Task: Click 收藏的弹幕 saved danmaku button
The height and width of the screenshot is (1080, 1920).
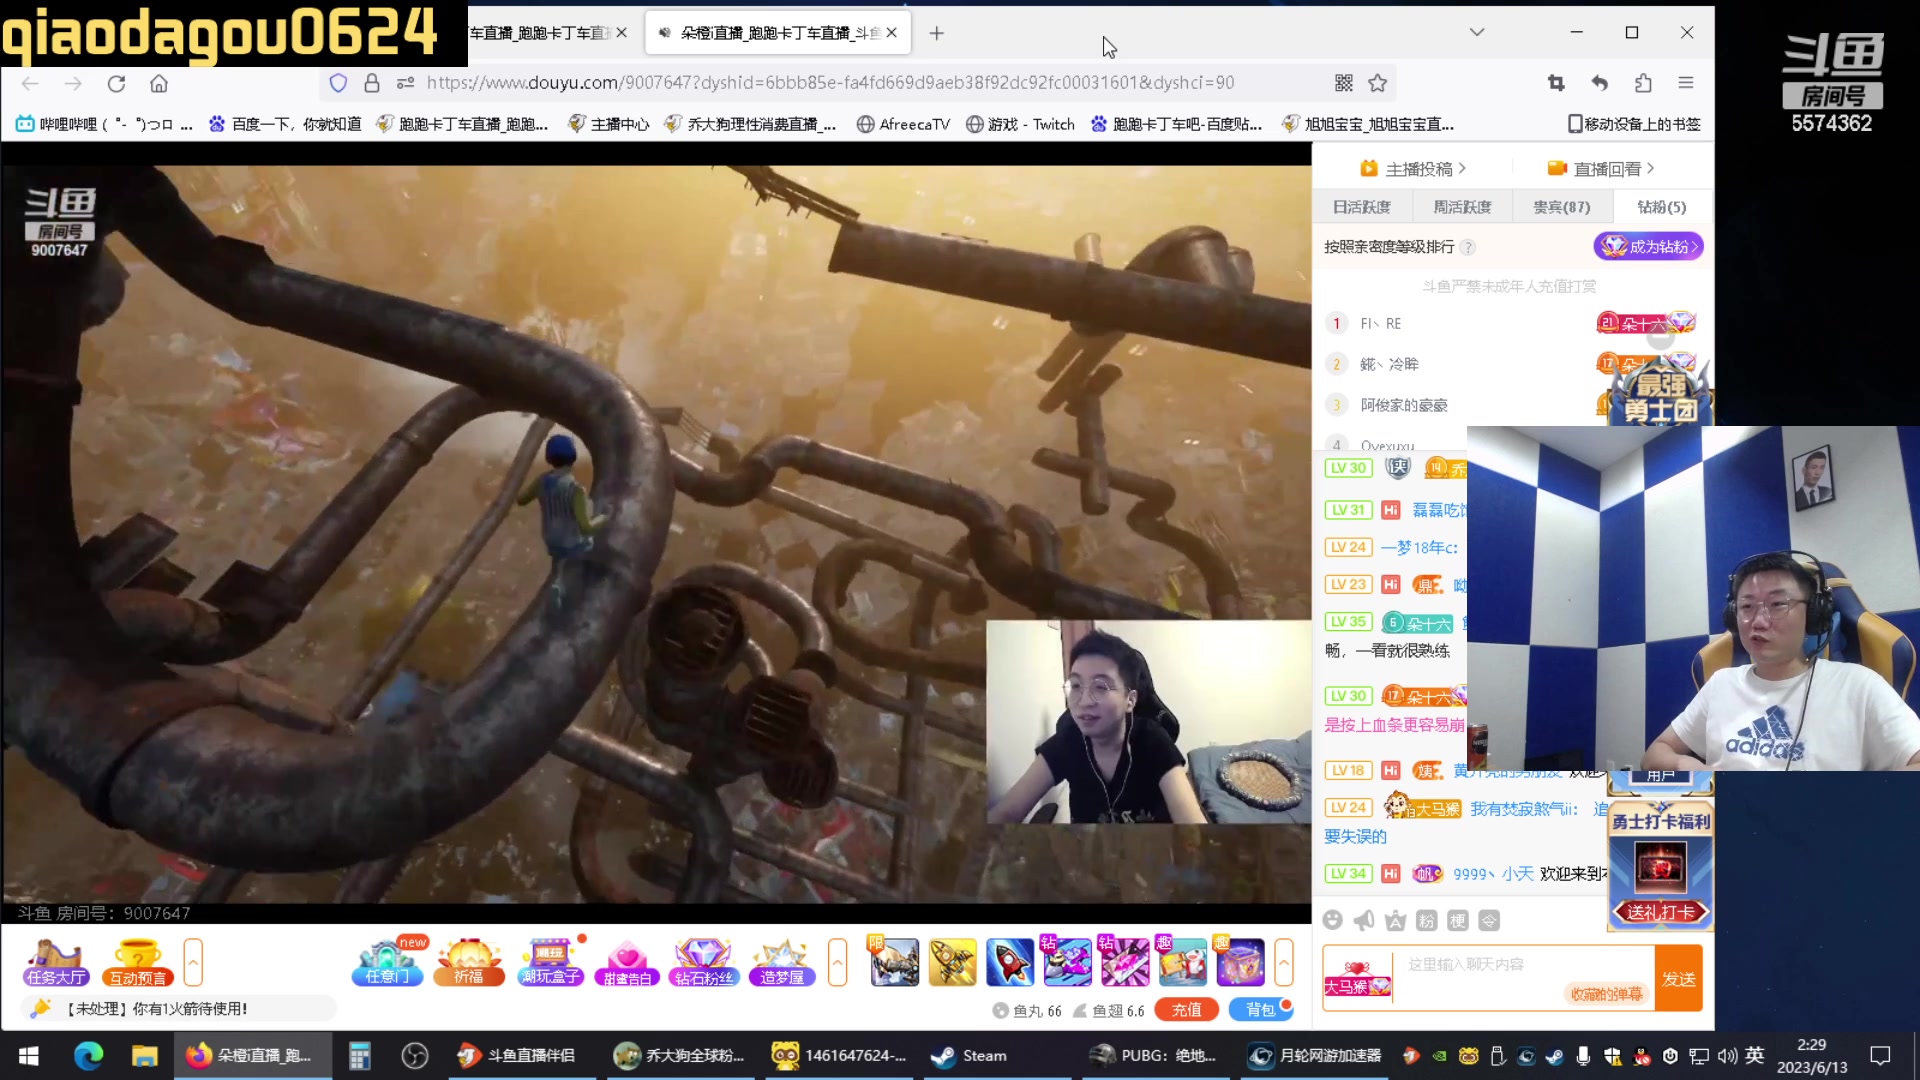Action: click(x=1606, y=994)
